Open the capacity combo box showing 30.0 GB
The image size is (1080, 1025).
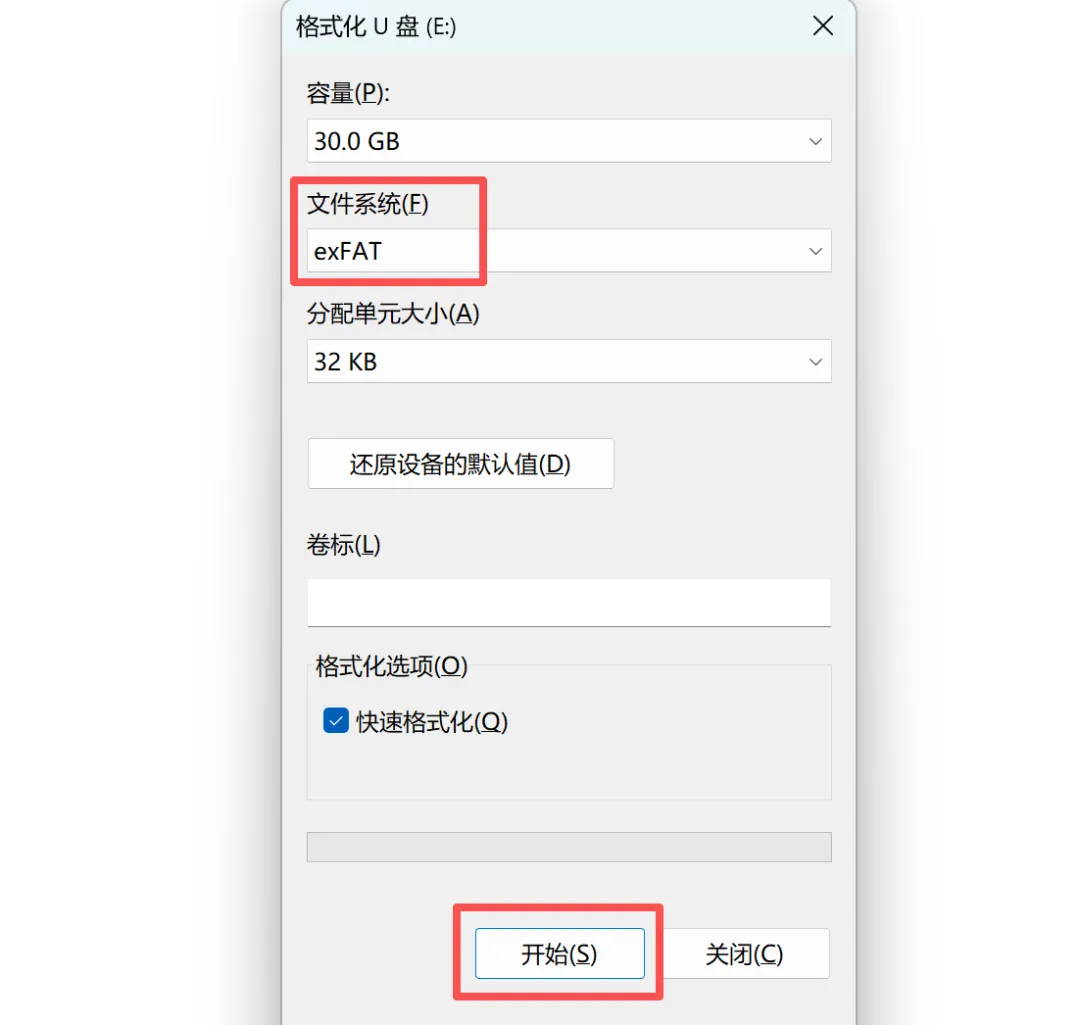coord(569,141)
